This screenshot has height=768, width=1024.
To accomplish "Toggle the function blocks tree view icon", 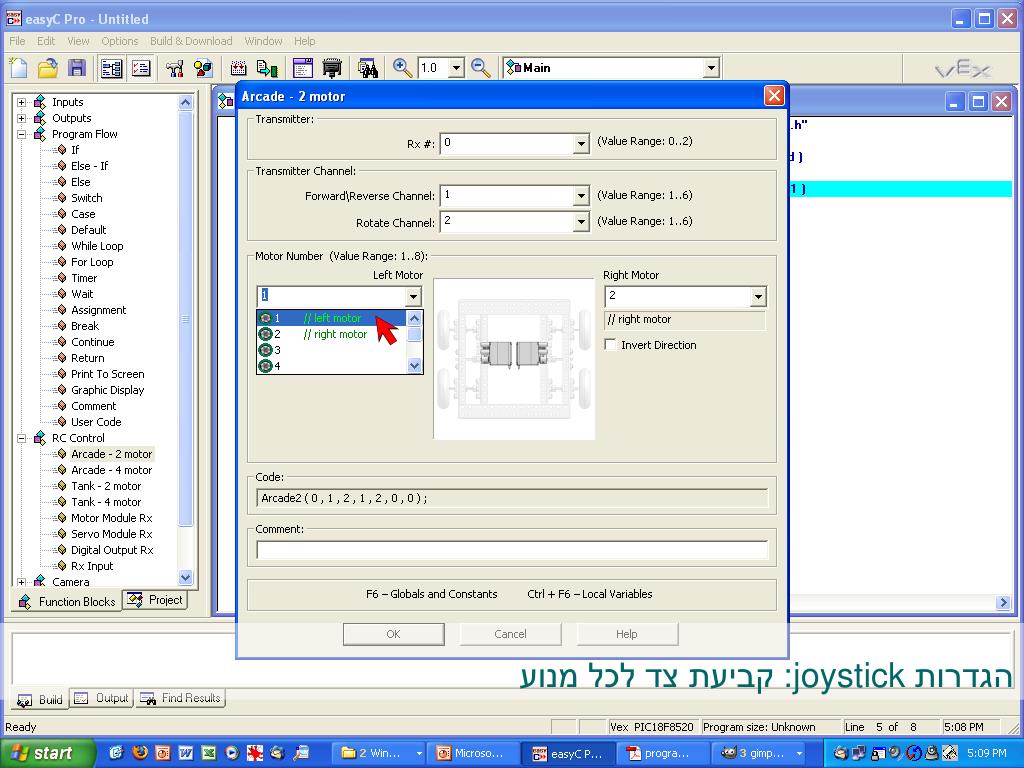I will 112,68.
